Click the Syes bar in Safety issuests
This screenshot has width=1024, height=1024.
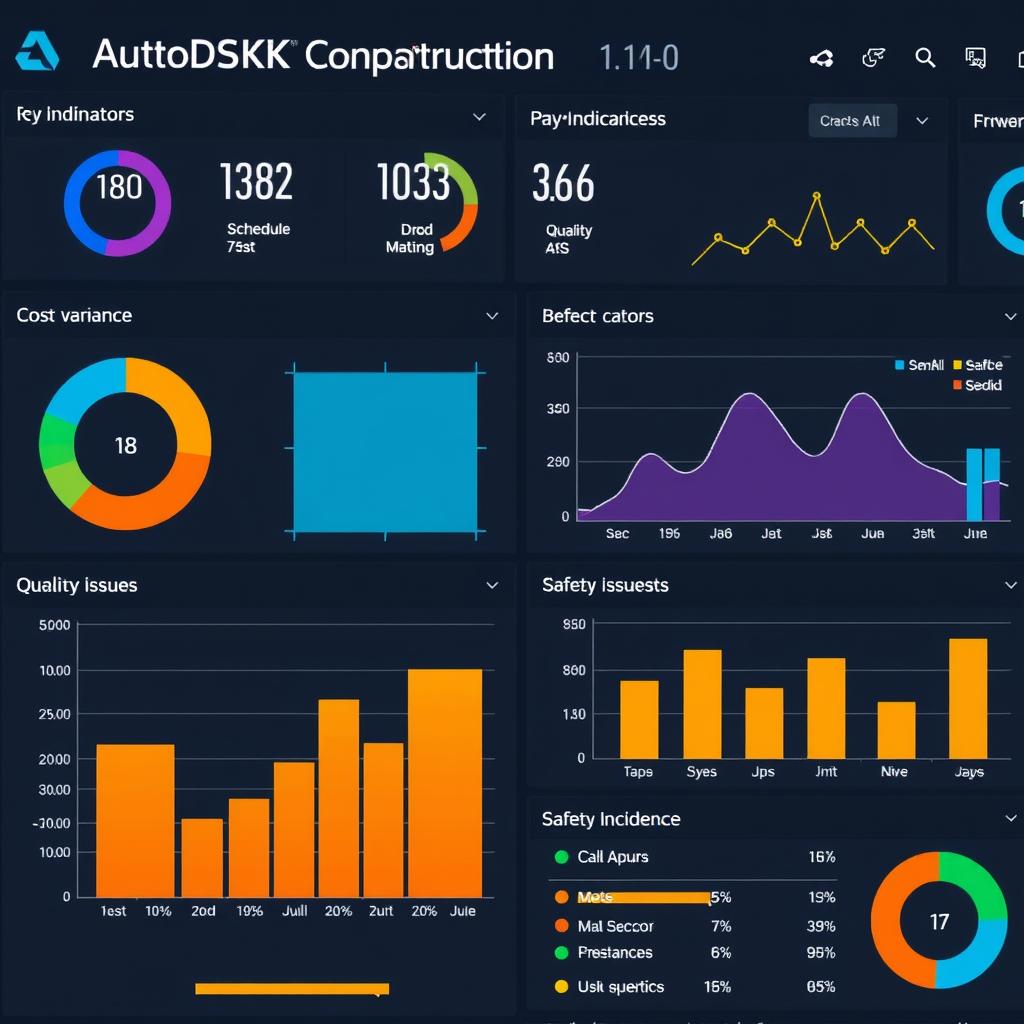(x=702, y=704)
